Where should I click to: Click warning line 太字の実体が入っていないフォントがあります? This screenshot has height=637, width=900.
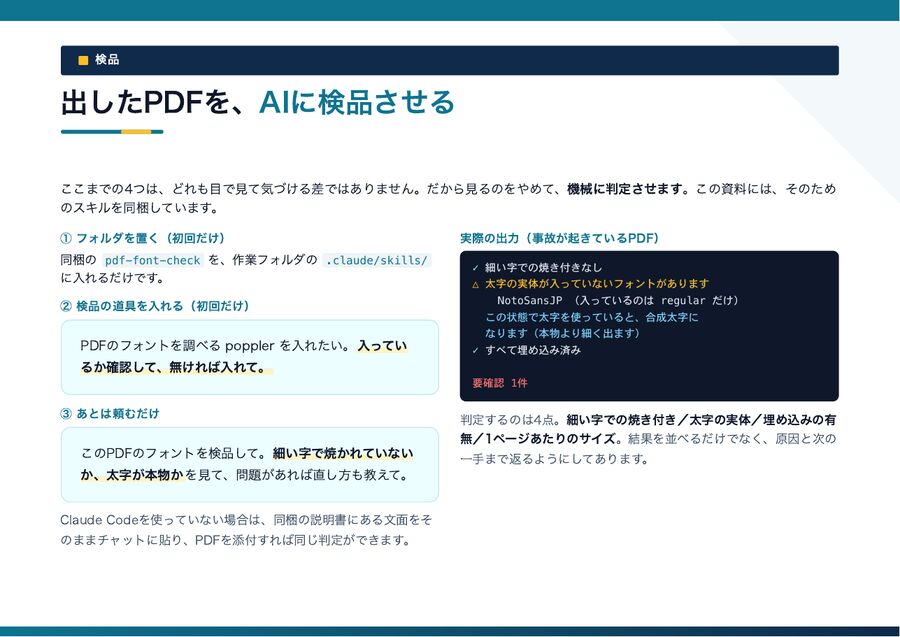pyautogui.click(x=597, y=283)
